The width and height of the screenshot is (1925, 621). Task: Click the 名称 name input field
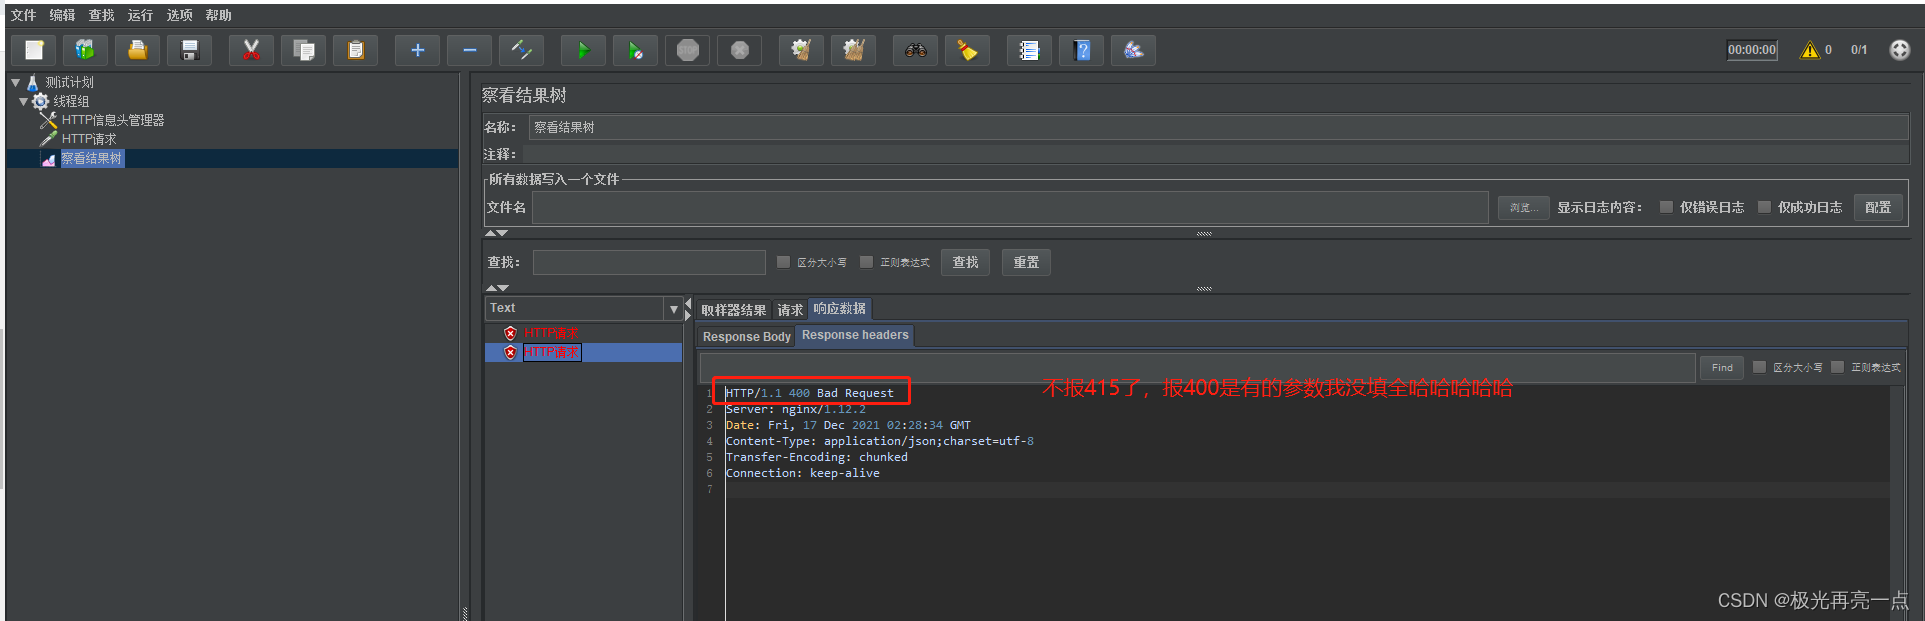coord(1218,127)
